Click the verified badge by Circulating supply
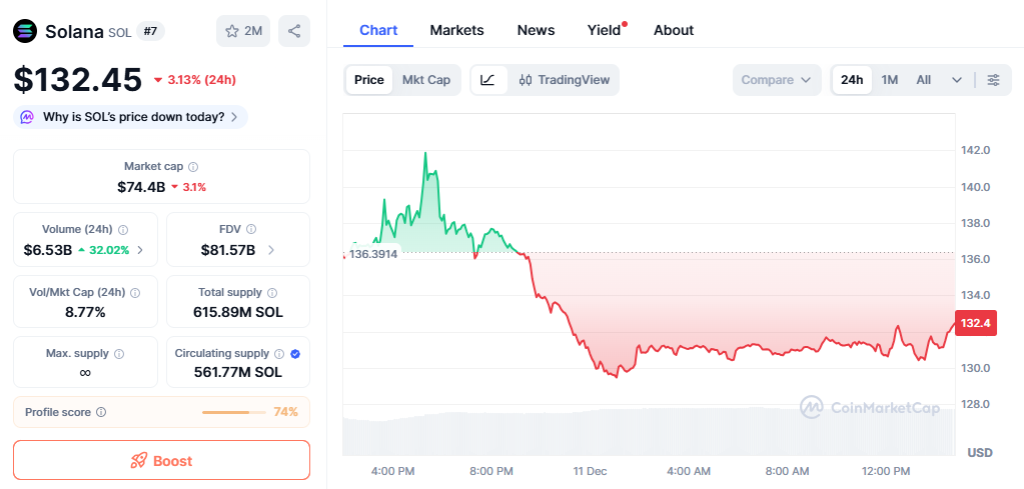Screen dimensions: 1024x489 [295, 354]
